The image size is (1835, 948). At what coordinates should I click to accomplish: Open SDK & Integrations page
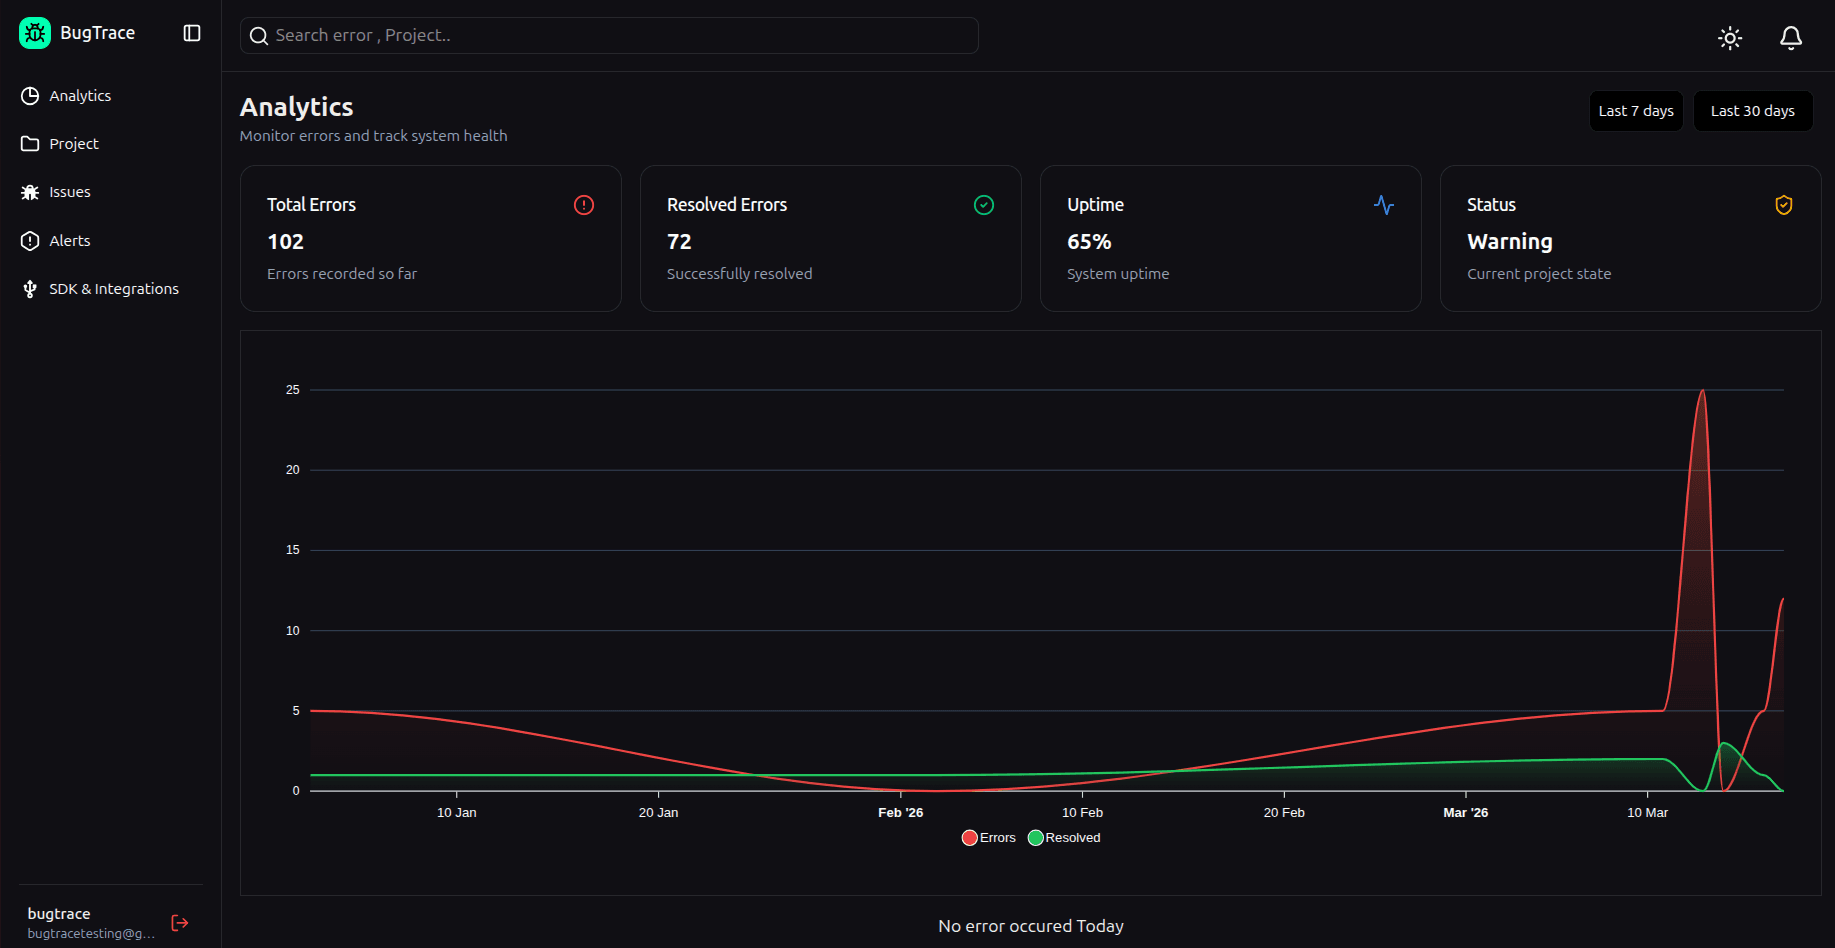[114, 289]
